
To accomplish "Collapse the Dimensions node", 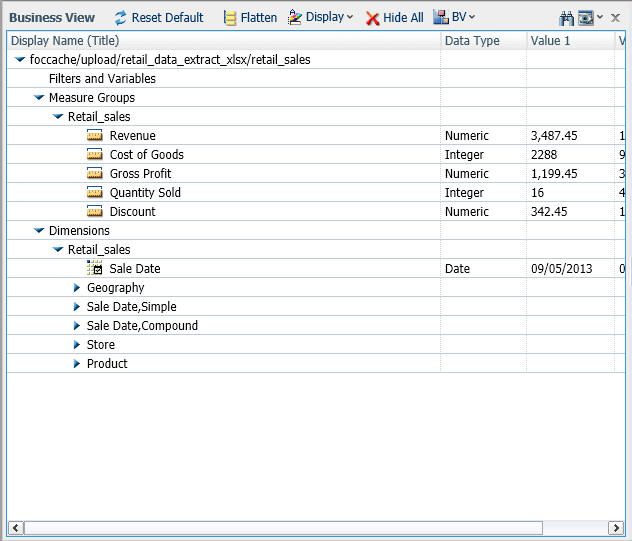I will [39, 231].
